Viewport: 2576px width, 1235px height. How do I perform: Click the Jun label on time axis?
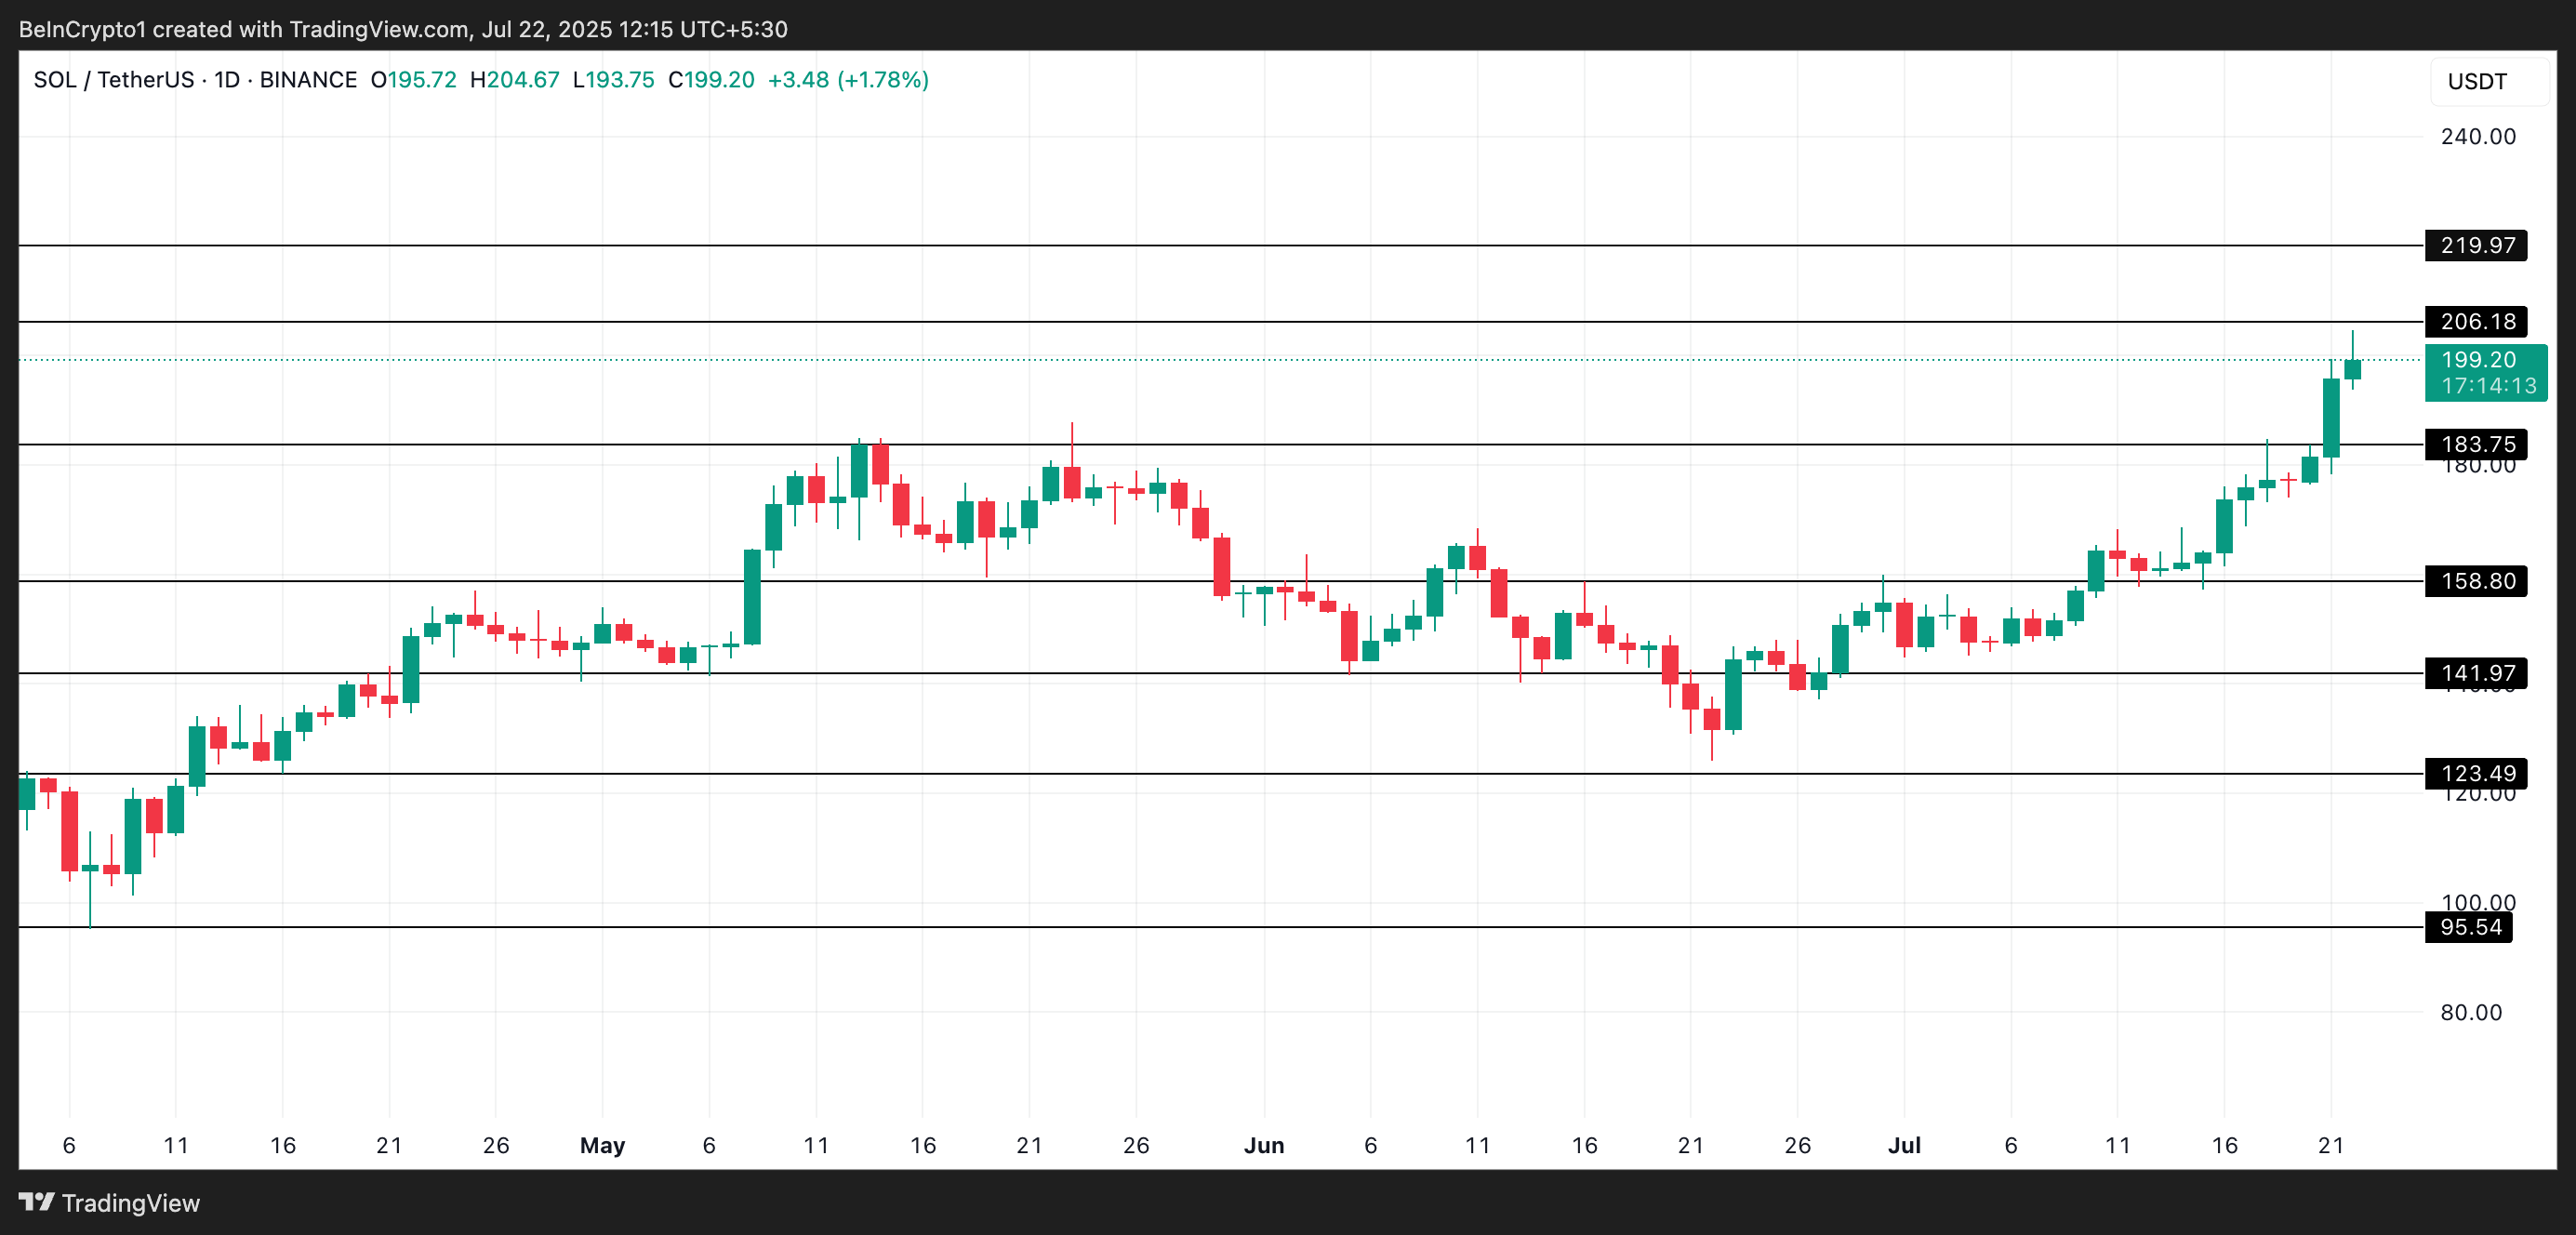point(1263,1145)
